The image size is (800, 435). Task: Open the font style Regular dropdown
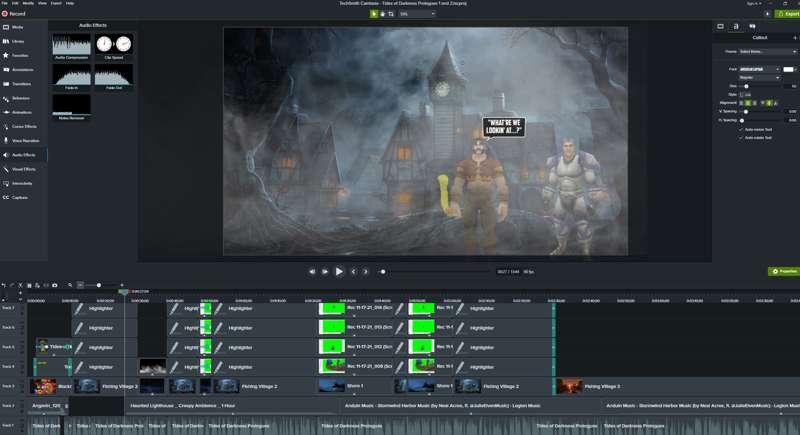[759, 78]
